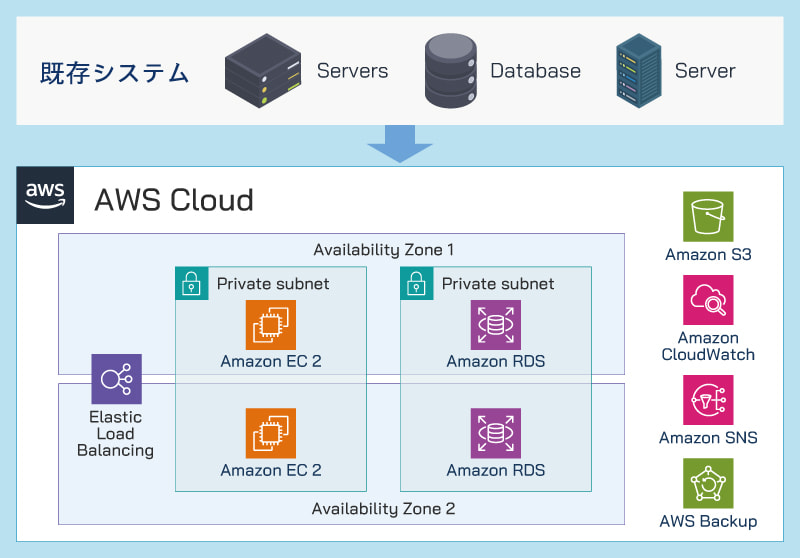
Task: Click "Private subnet" label above Amazon EC2
Action: tap(273, 284)
